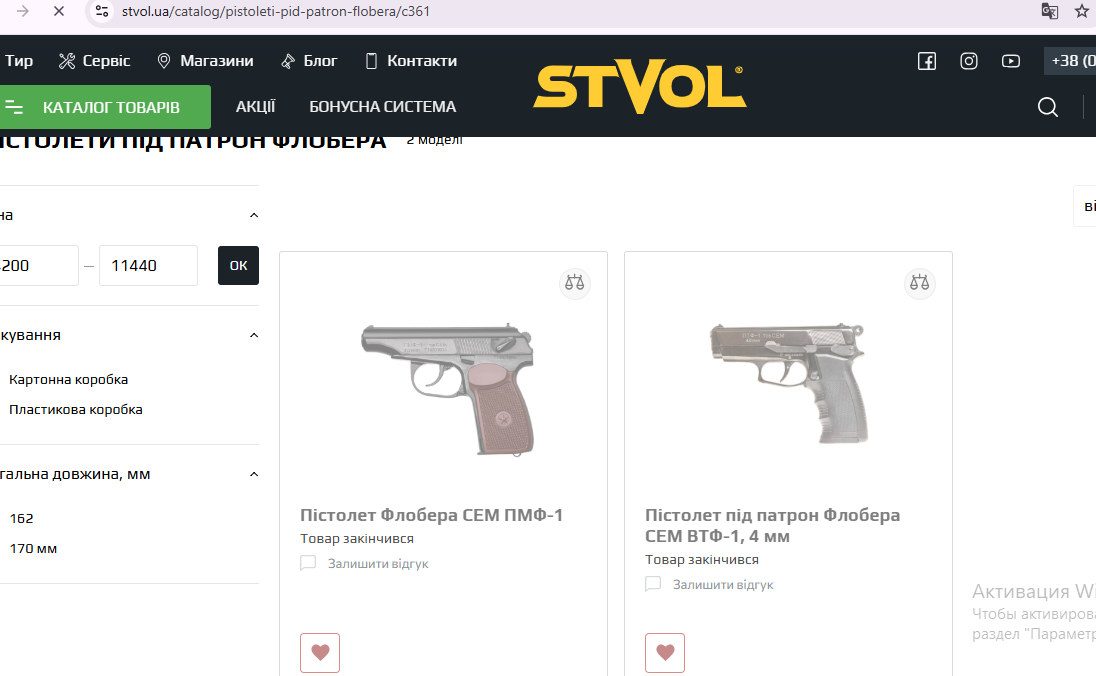Open the БОНУСНА СИСТЕМА menu item
This screenshot has height=676, width=1096.
pos(382,107)
